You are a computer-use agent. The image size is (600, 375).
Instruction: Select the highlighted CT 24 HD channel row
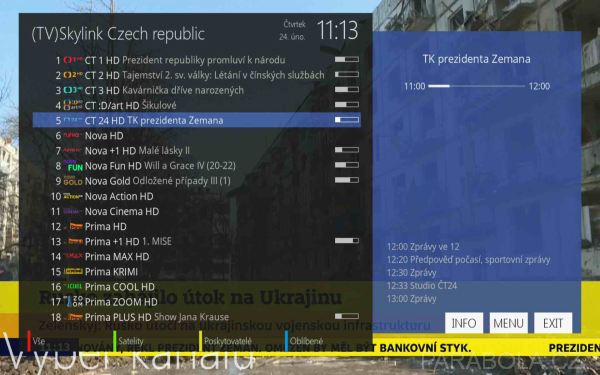click(x=197, y=120)
